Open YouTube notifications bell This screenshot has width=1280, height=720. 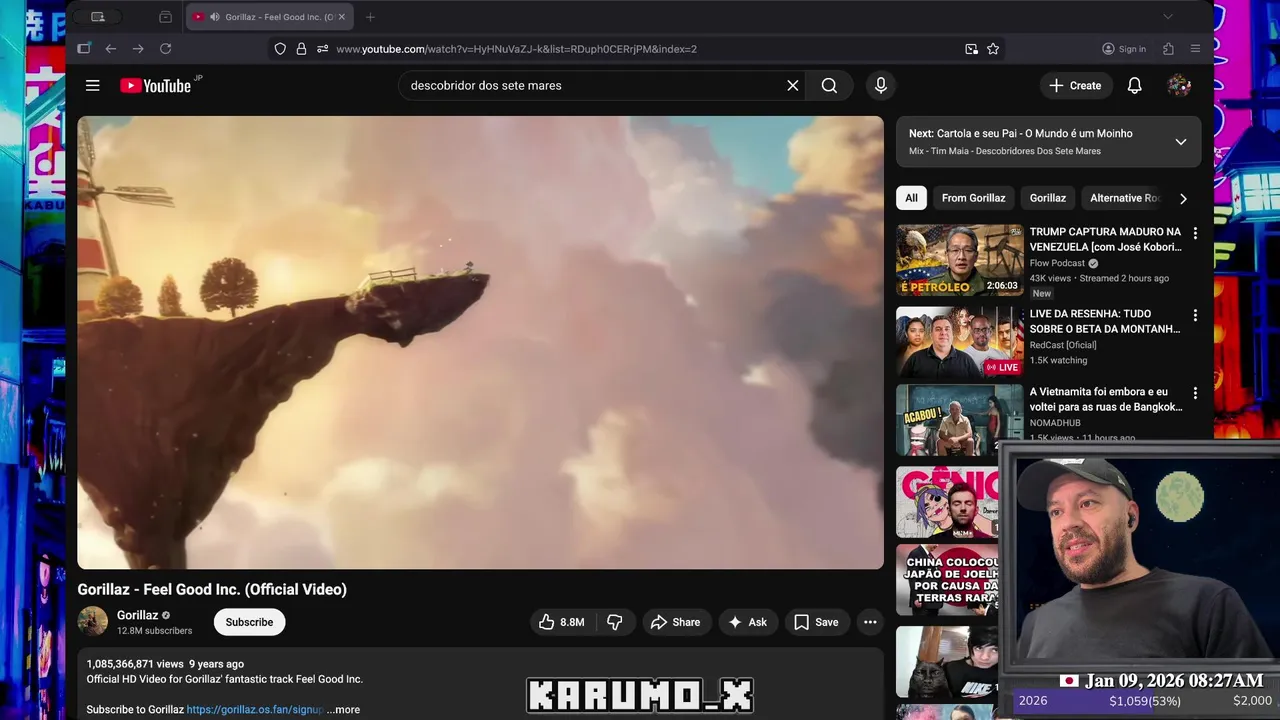point(1134,86)
